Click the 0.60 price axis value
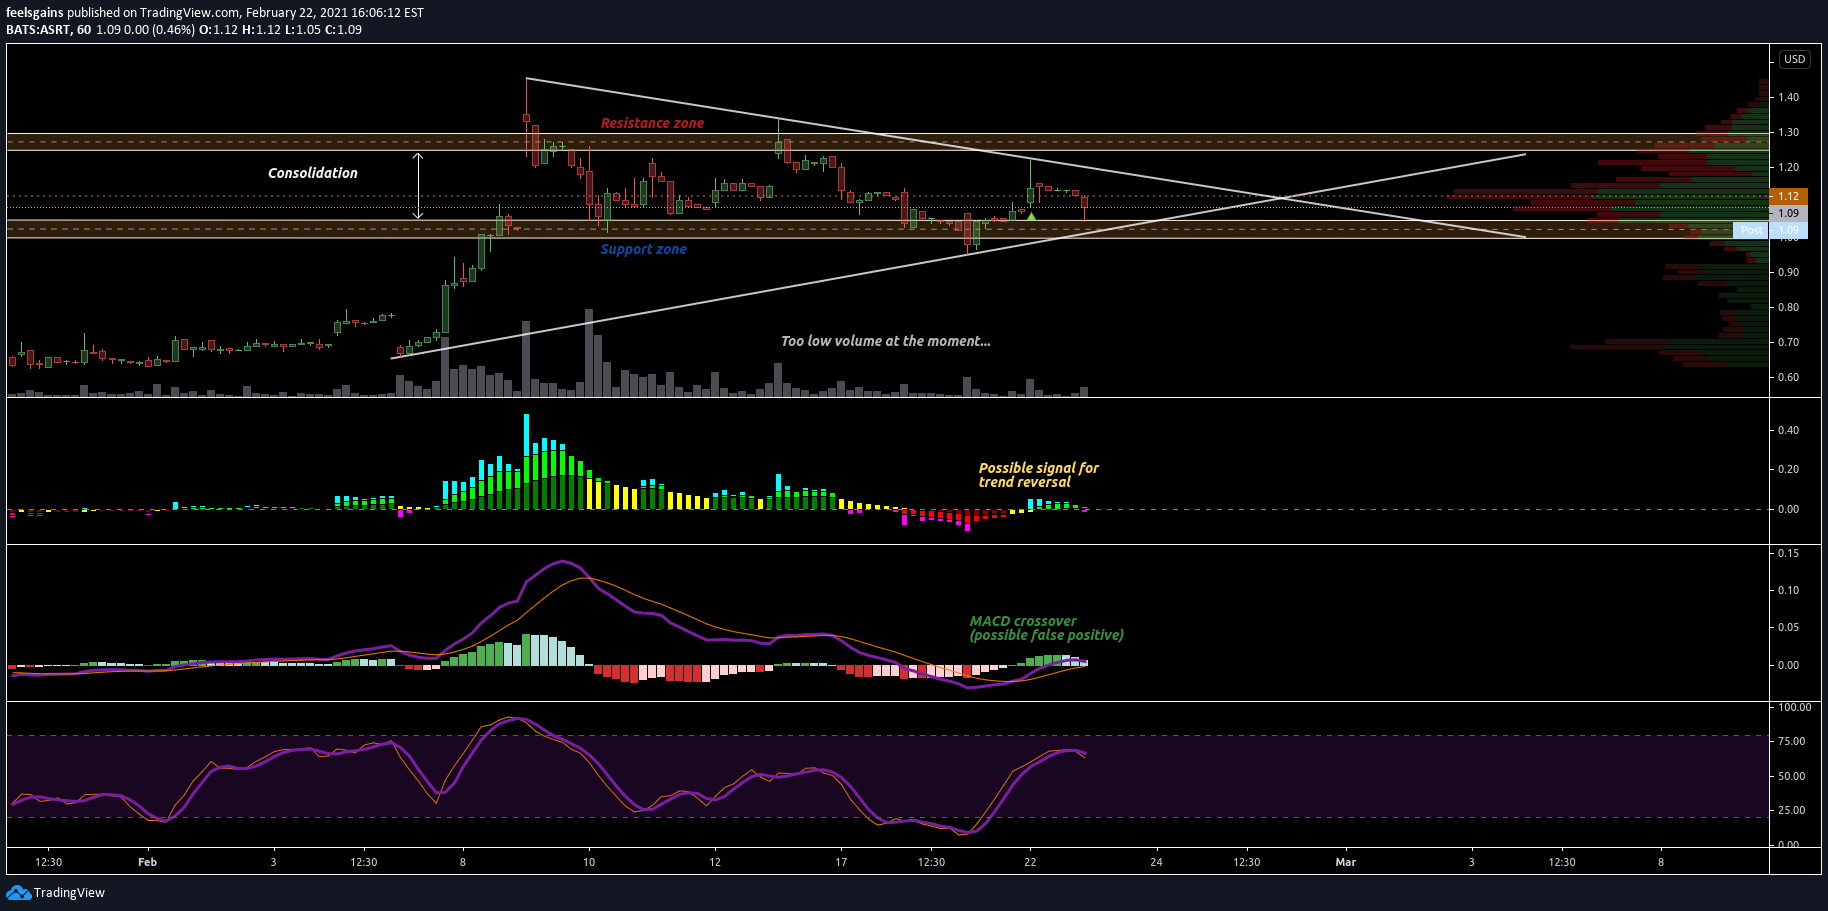 click(x=1789, y=377)
